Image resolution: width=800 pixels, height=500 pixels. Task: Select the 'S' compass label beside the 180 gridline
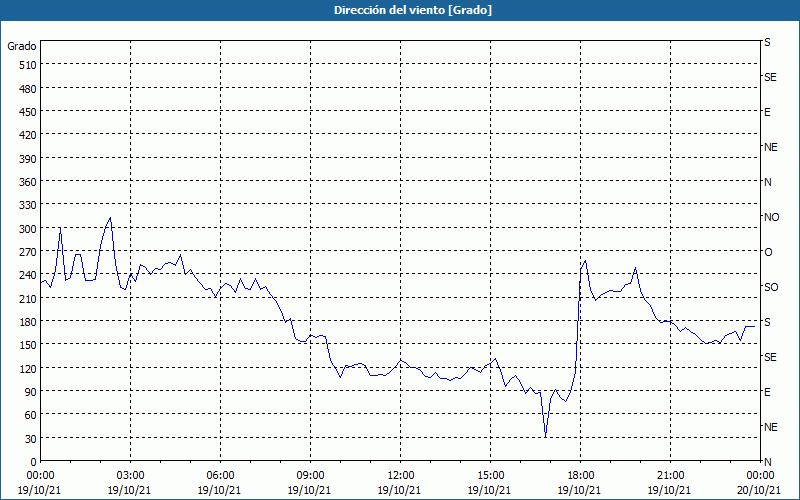click(x=767, y=322)
